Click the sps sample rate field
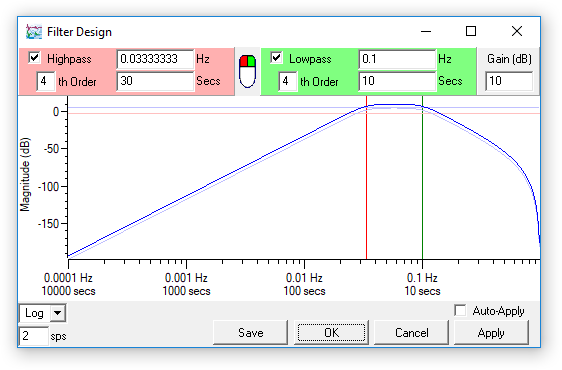The width and height of the screenshot is (562, 370). [x=34, y=336]
